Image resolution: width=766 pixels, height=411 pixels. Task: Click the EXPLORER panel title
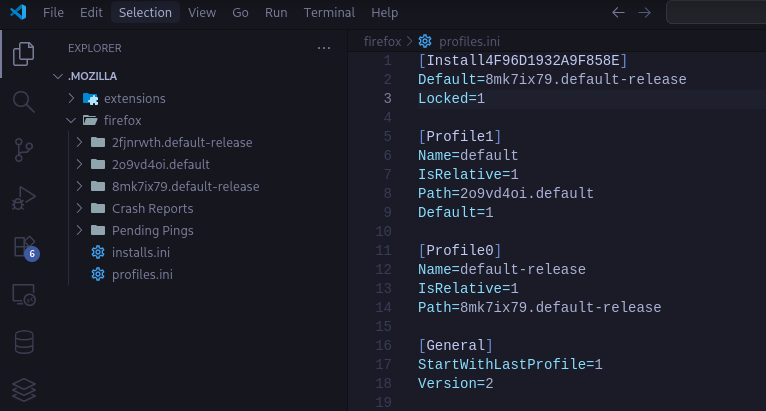pos(95,48)
